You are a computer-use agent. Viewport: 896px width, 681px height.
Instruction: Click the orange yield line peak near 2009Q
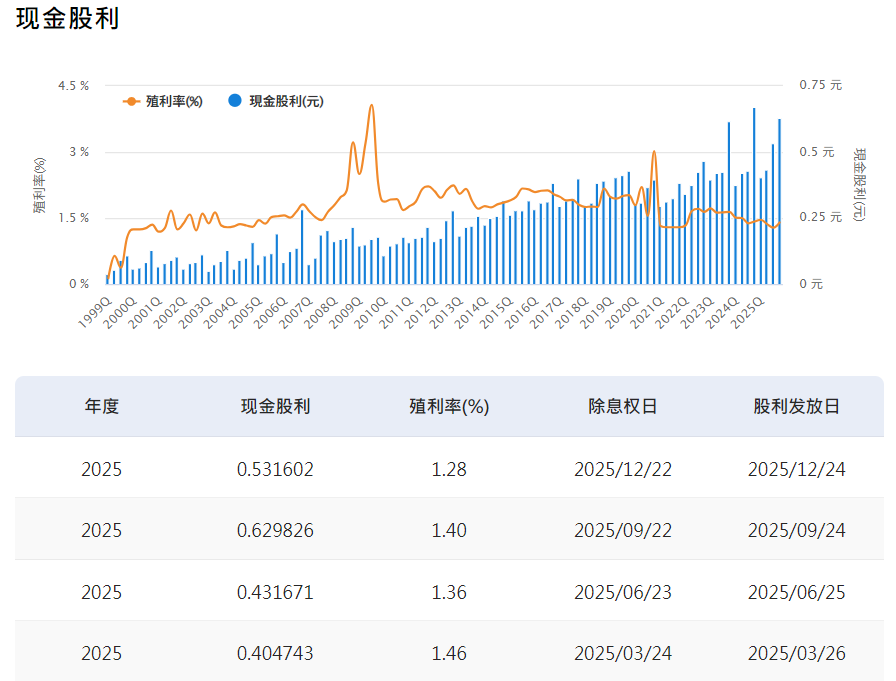coord(372,104)
